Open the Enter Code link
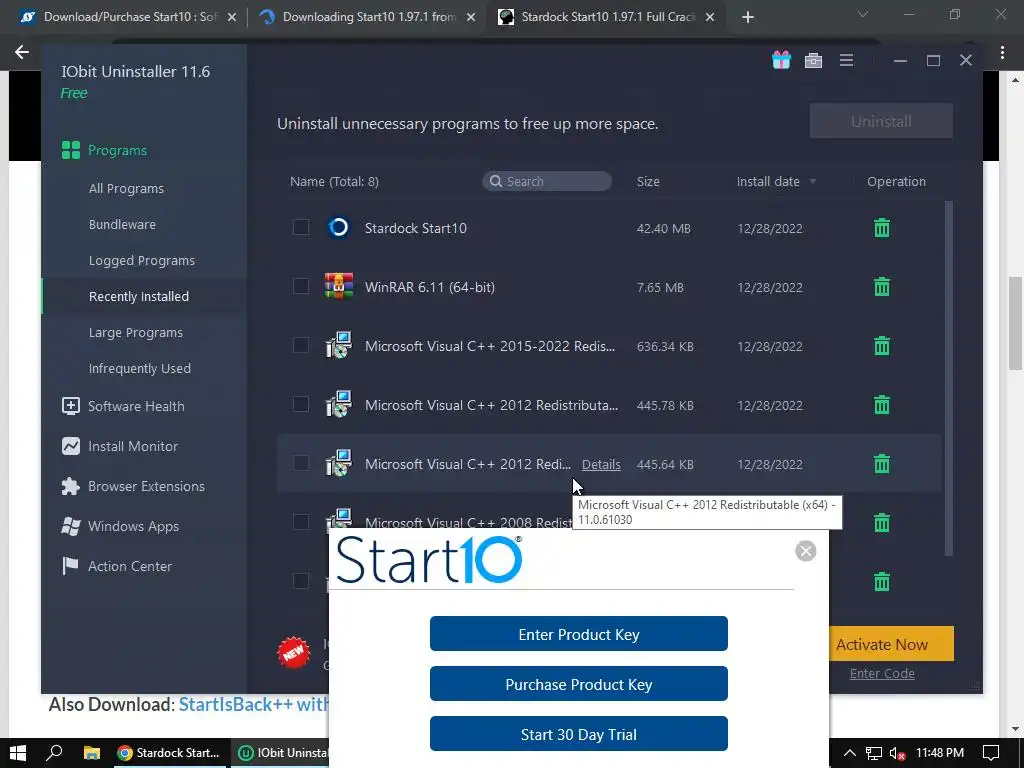The image size is (1024, 768). (882, 673)
